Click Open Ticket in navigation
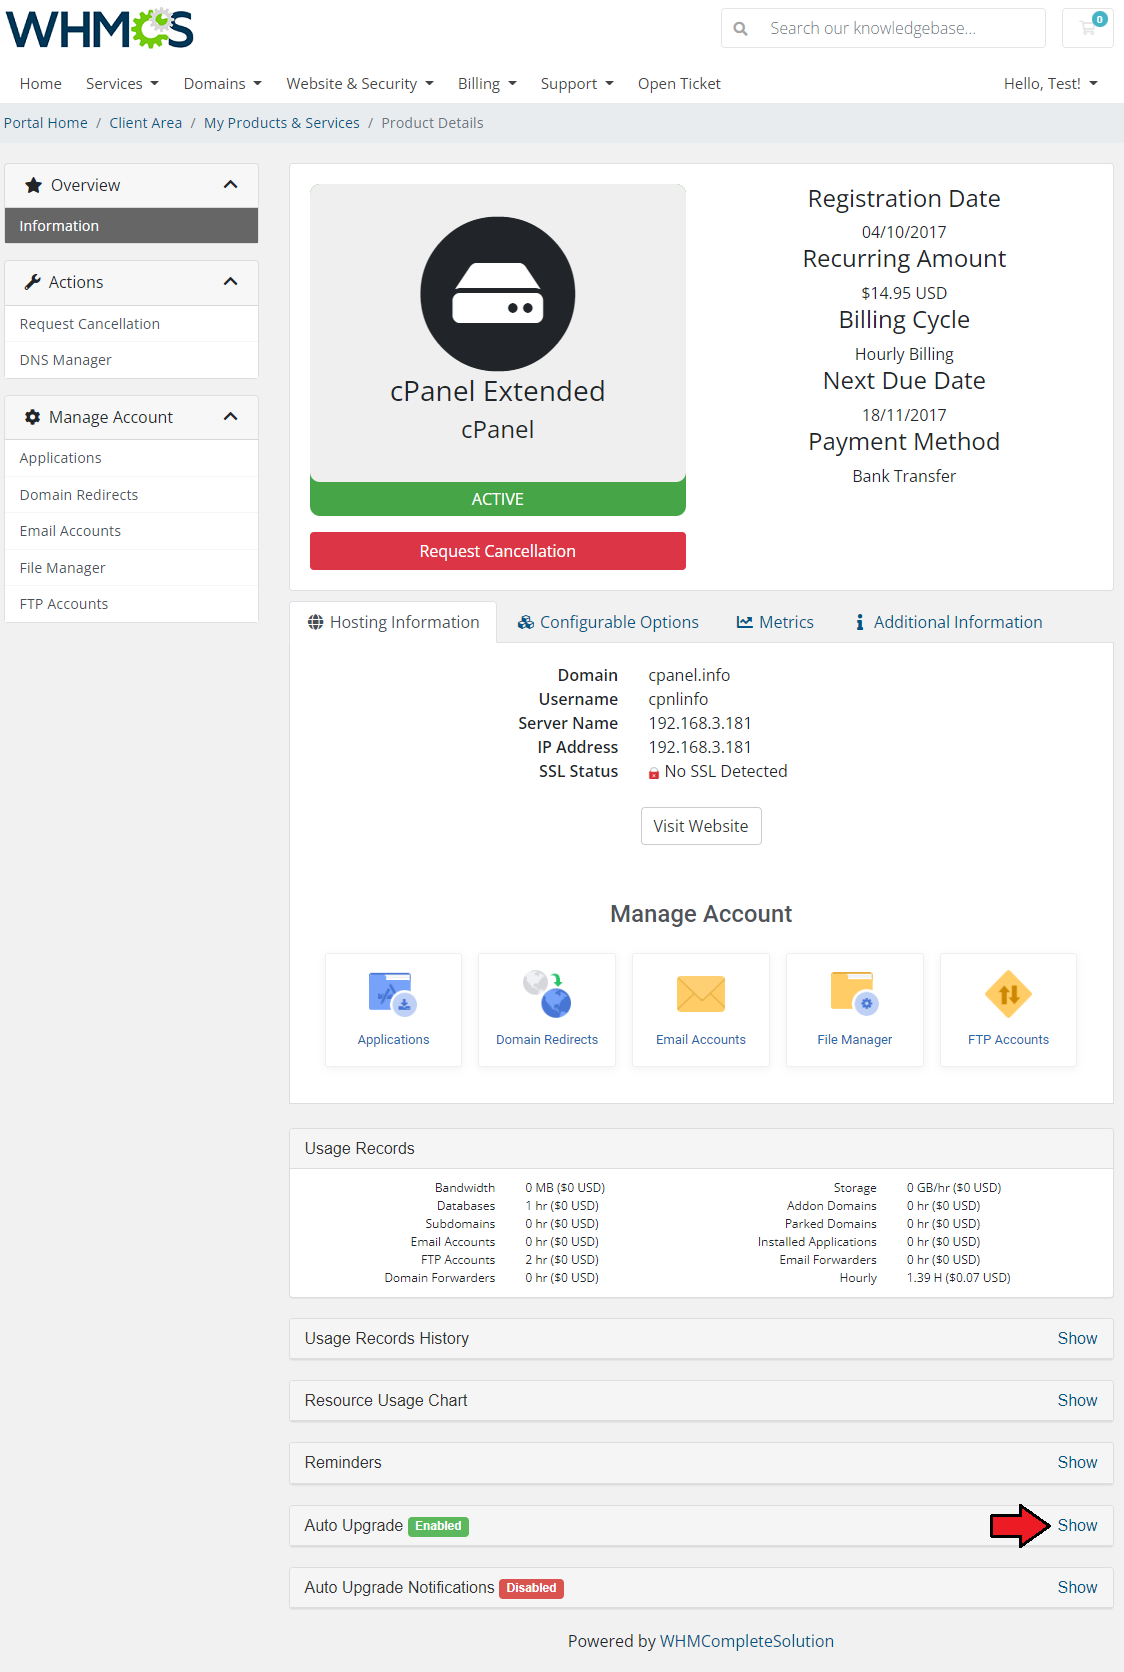 point(679,84)
